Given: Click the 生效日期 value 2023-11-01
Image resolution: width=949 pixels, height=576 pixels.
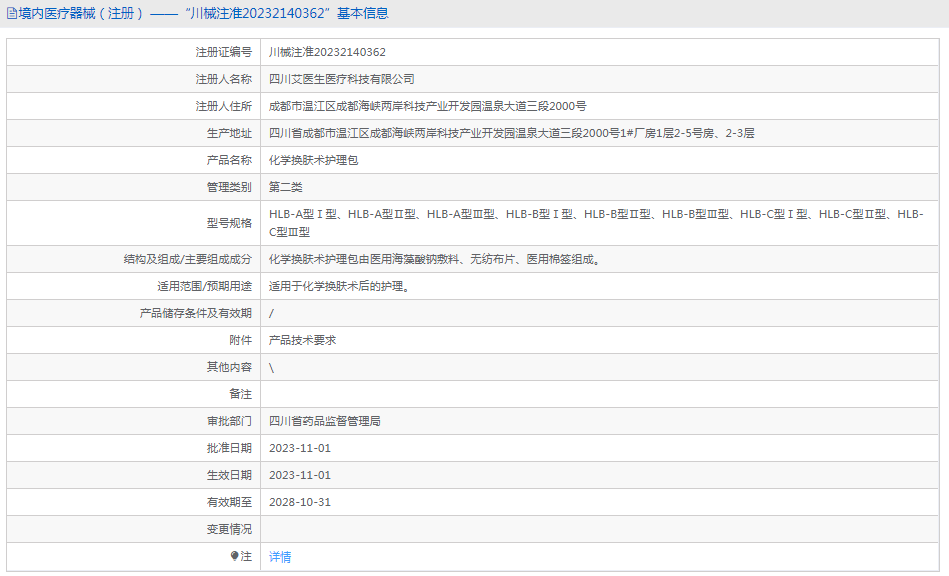Looking at the screenshot, I should pos(300,475).
